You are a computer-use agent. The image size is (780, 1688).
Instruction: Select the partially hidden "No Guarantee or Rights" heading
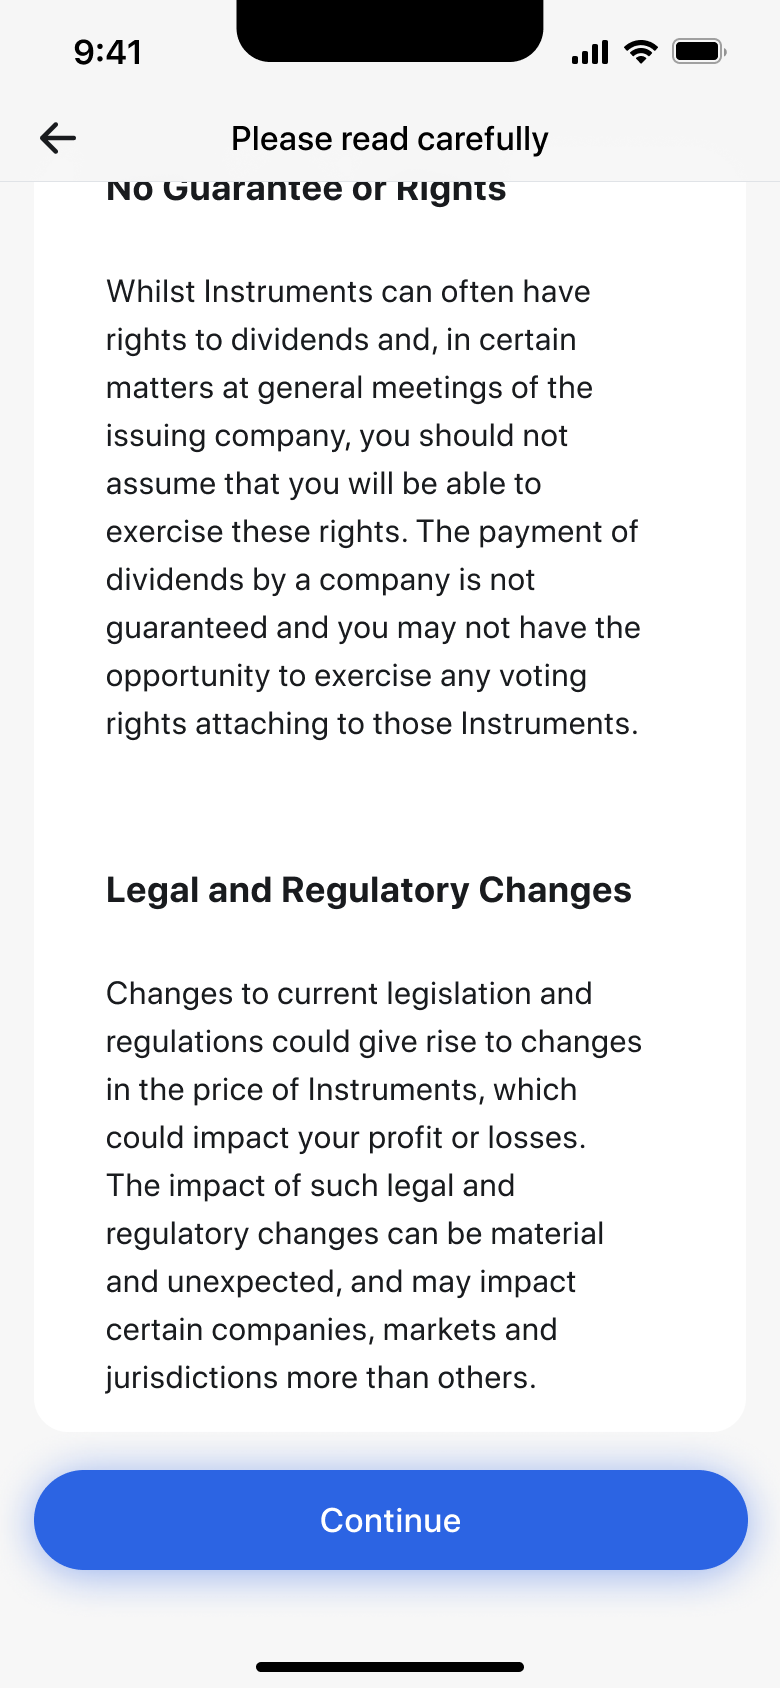pos(306,192)
